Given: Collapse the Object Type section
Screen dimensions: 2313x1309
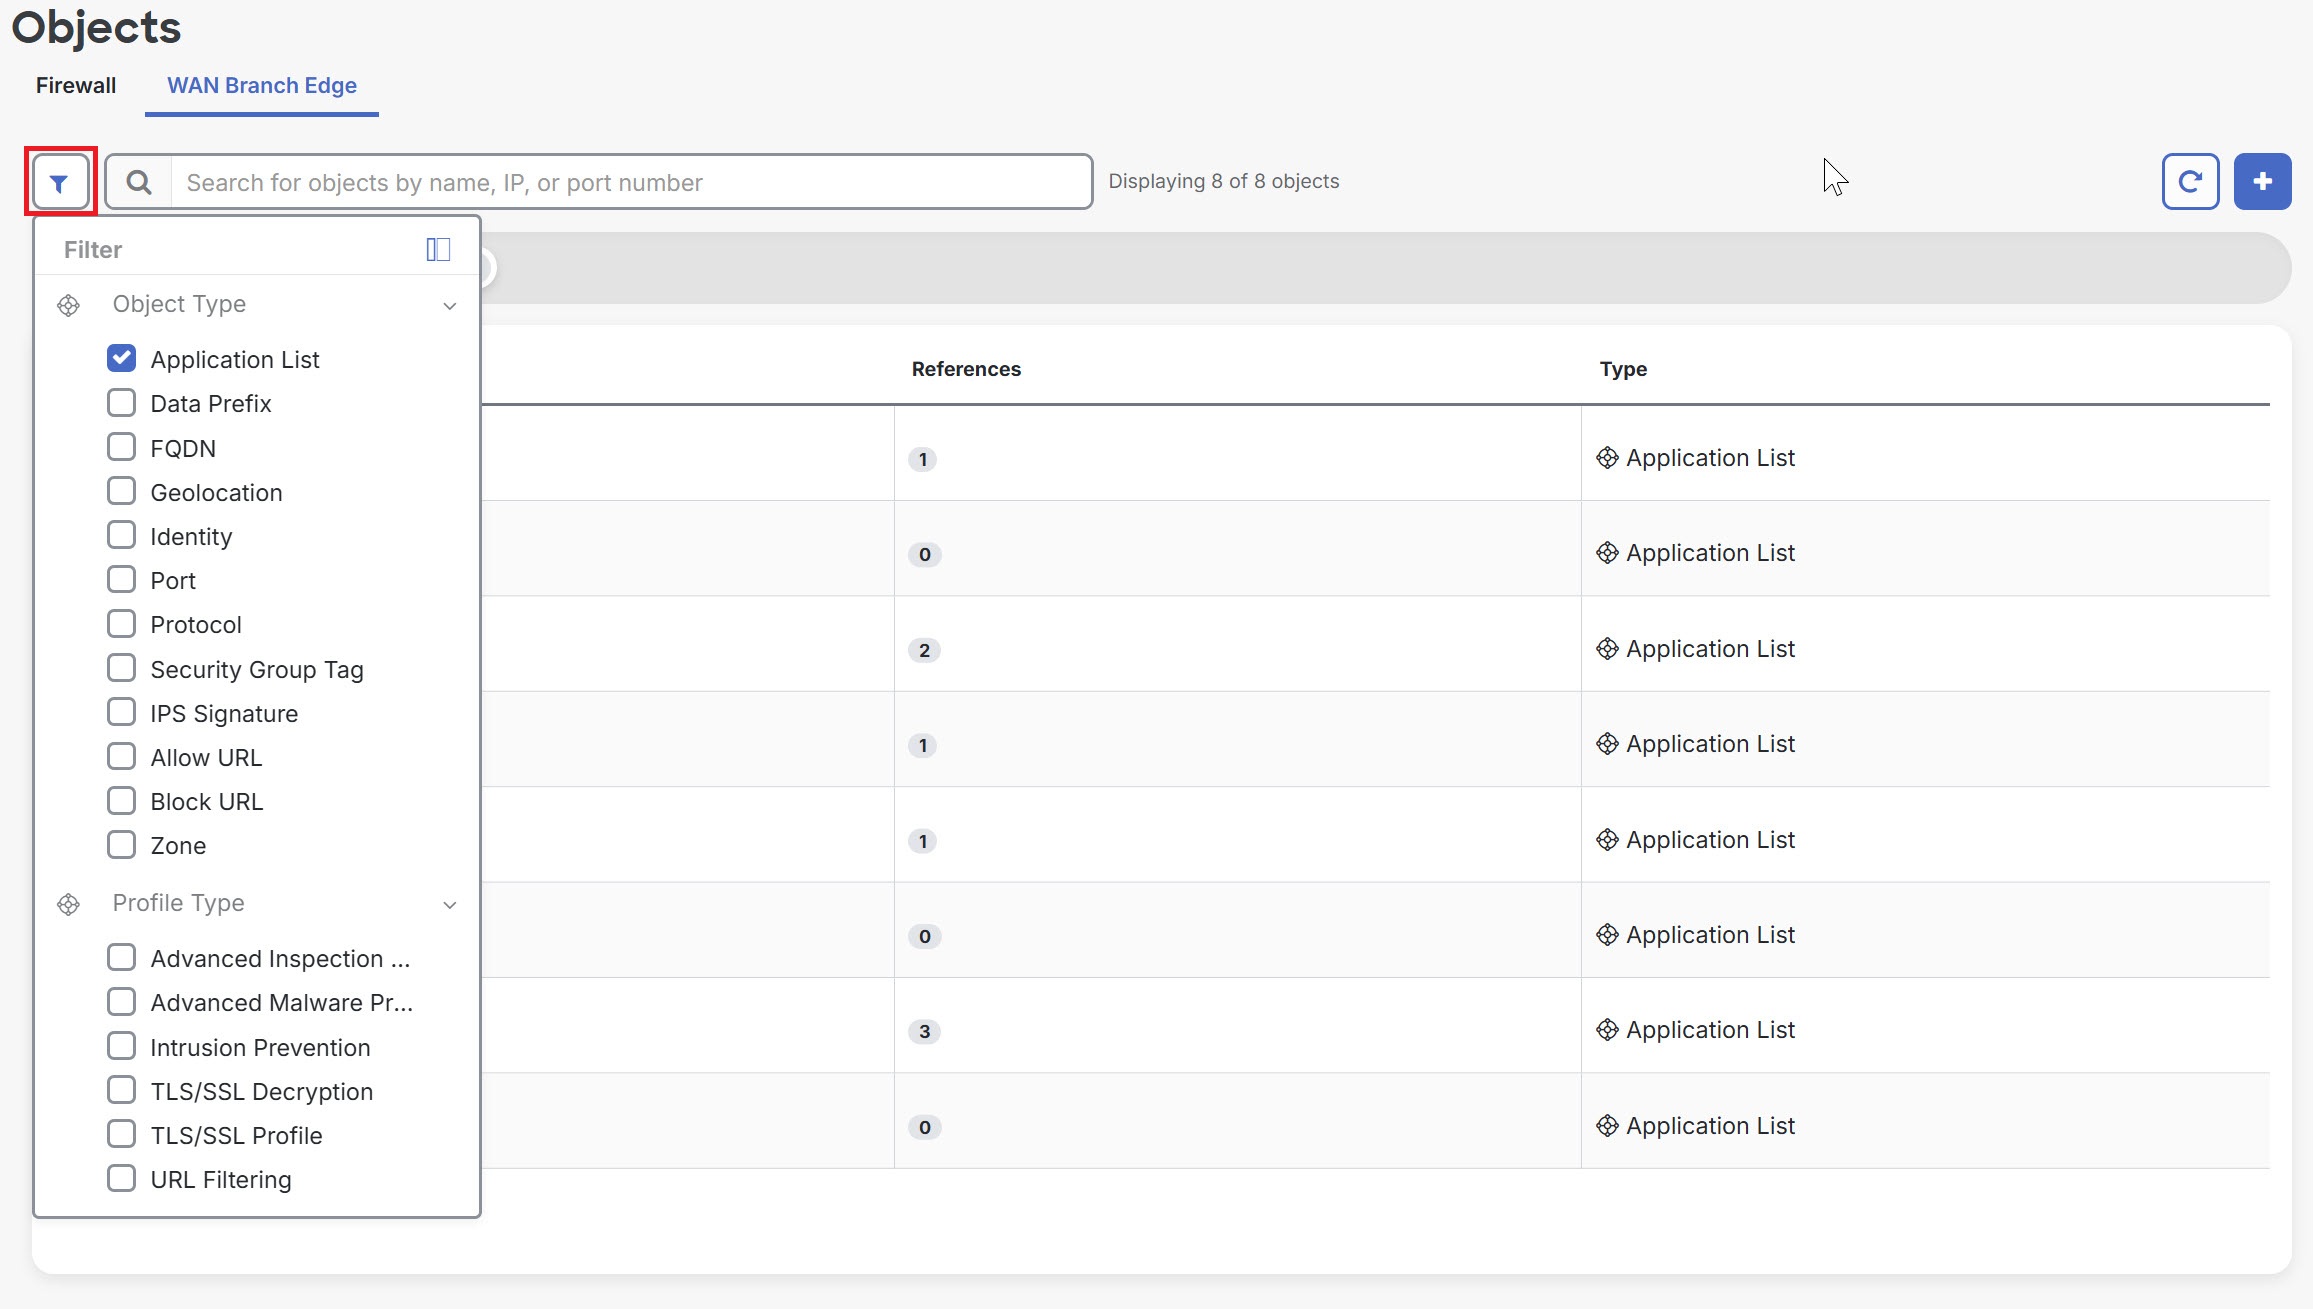Looking at the screenshot, I should coord(449,305).
